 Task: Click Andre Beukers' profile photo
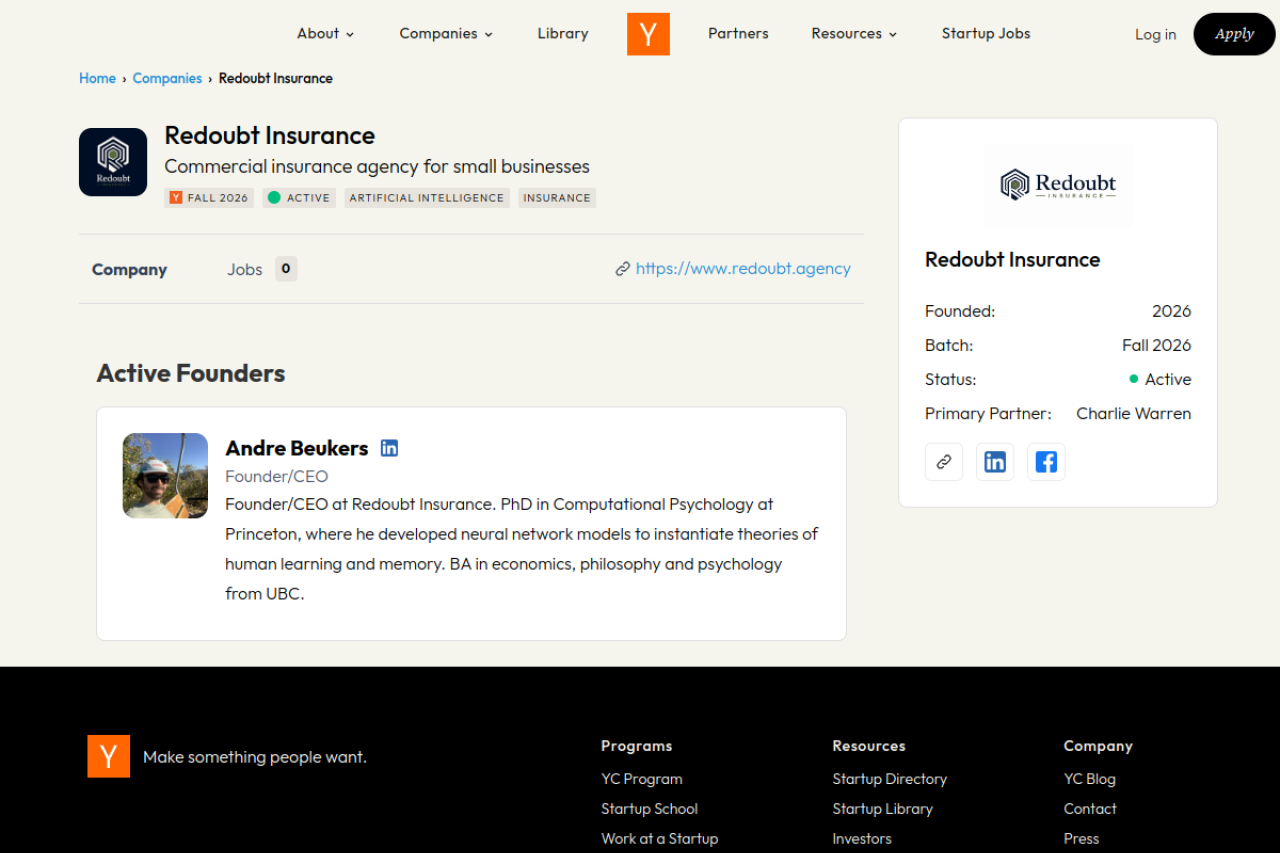click(165, 476)
